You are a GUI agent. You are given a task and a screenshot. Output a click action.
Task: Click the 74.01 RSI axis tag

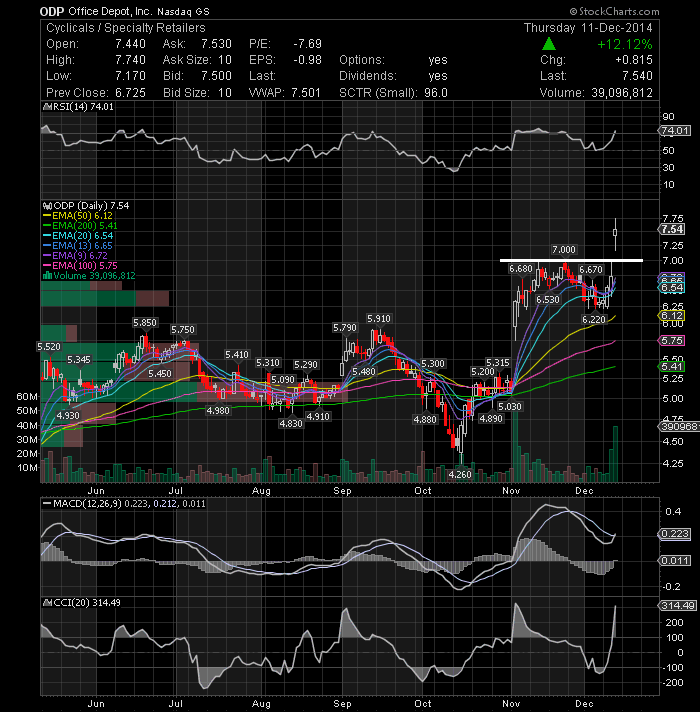675,131
